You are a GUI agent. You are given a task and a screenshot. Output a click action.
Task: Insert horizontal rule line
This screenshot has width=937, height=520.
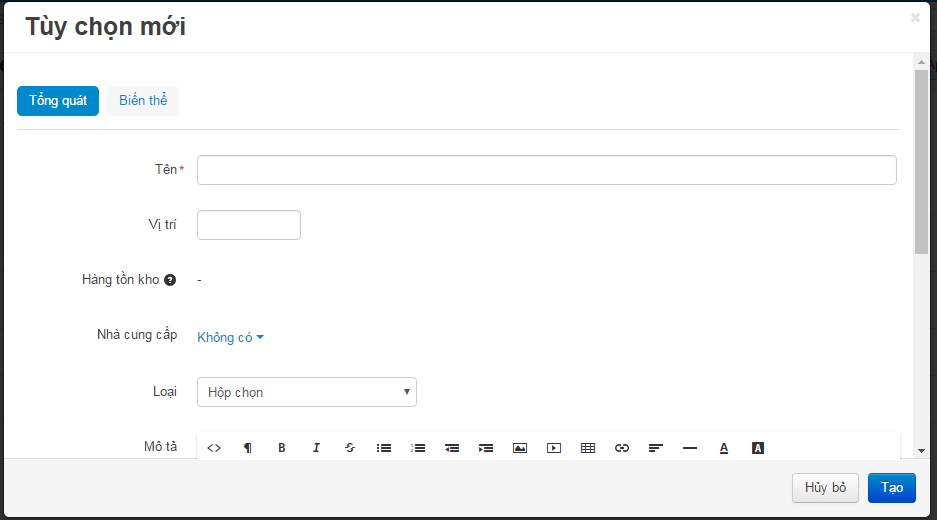tap(690, 448)
